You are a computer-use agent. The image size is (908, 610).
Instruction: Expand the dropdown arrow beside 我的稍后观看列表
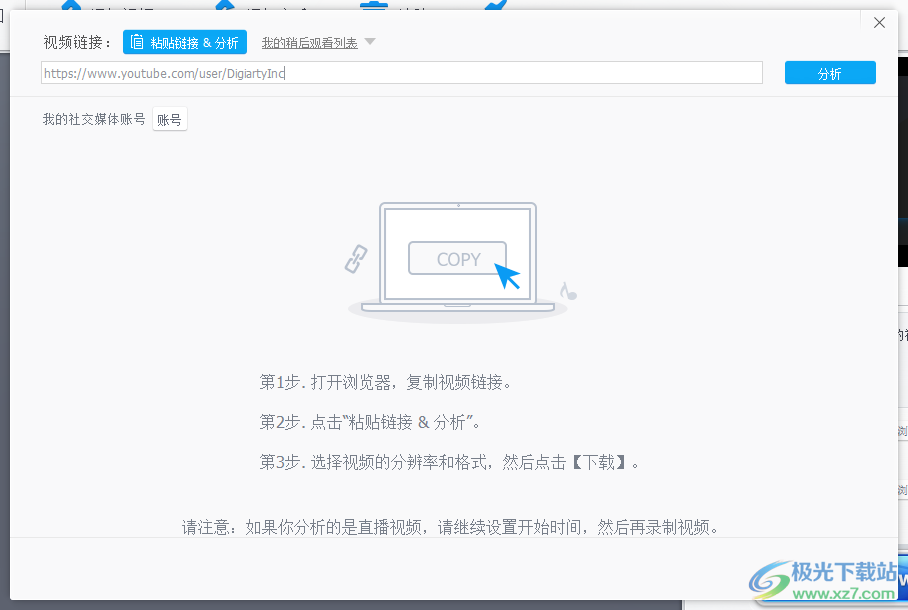[x=369, y=42]
